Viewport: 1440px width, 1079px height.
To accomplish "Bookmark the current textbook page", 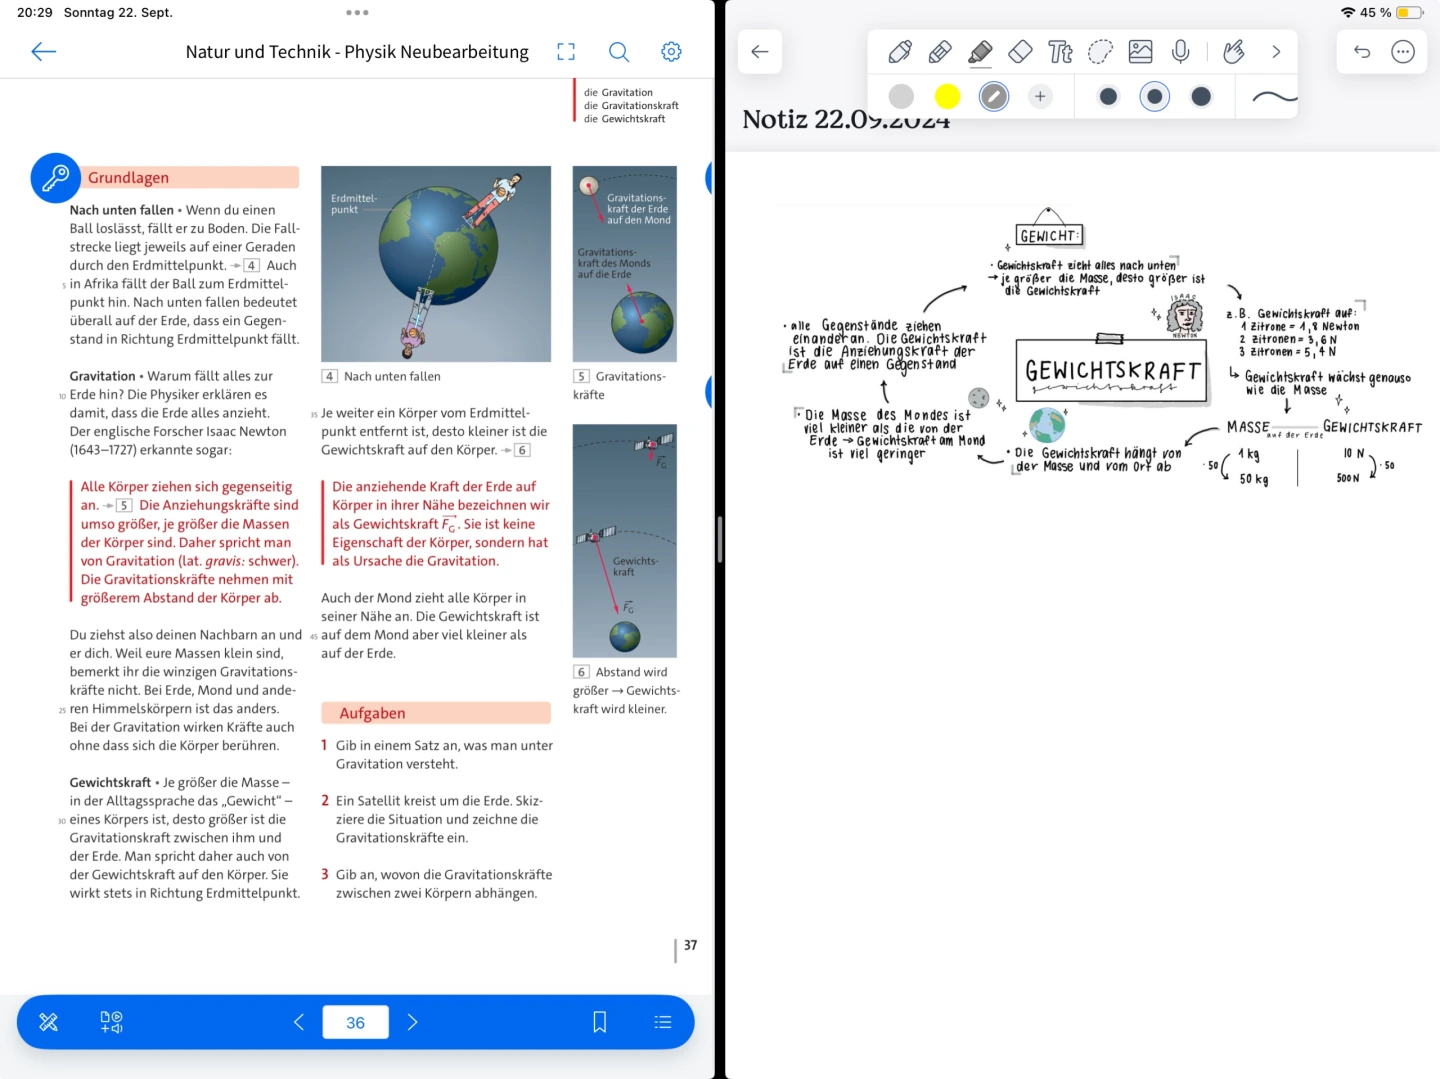I will [599, 1022].
